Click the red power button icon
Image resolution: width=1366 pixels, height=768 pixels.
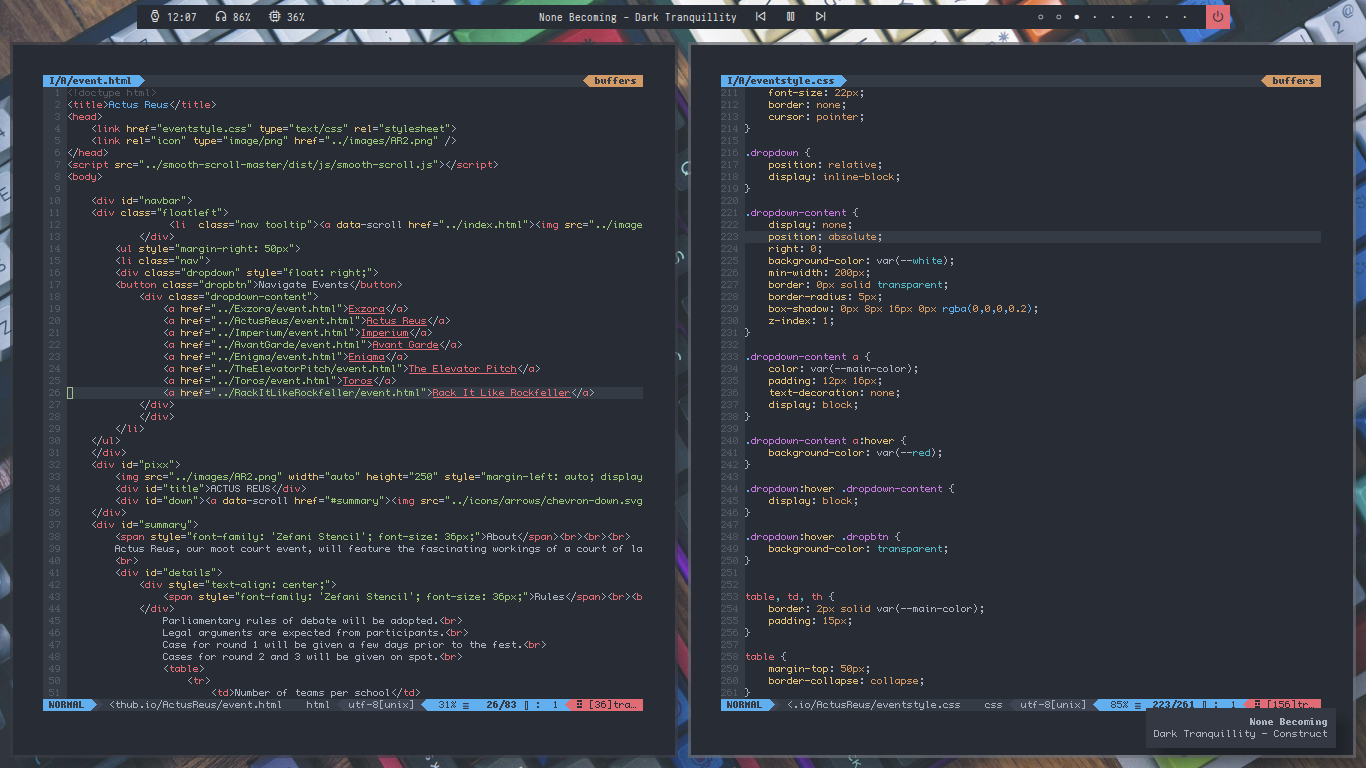pos(1217,17)
